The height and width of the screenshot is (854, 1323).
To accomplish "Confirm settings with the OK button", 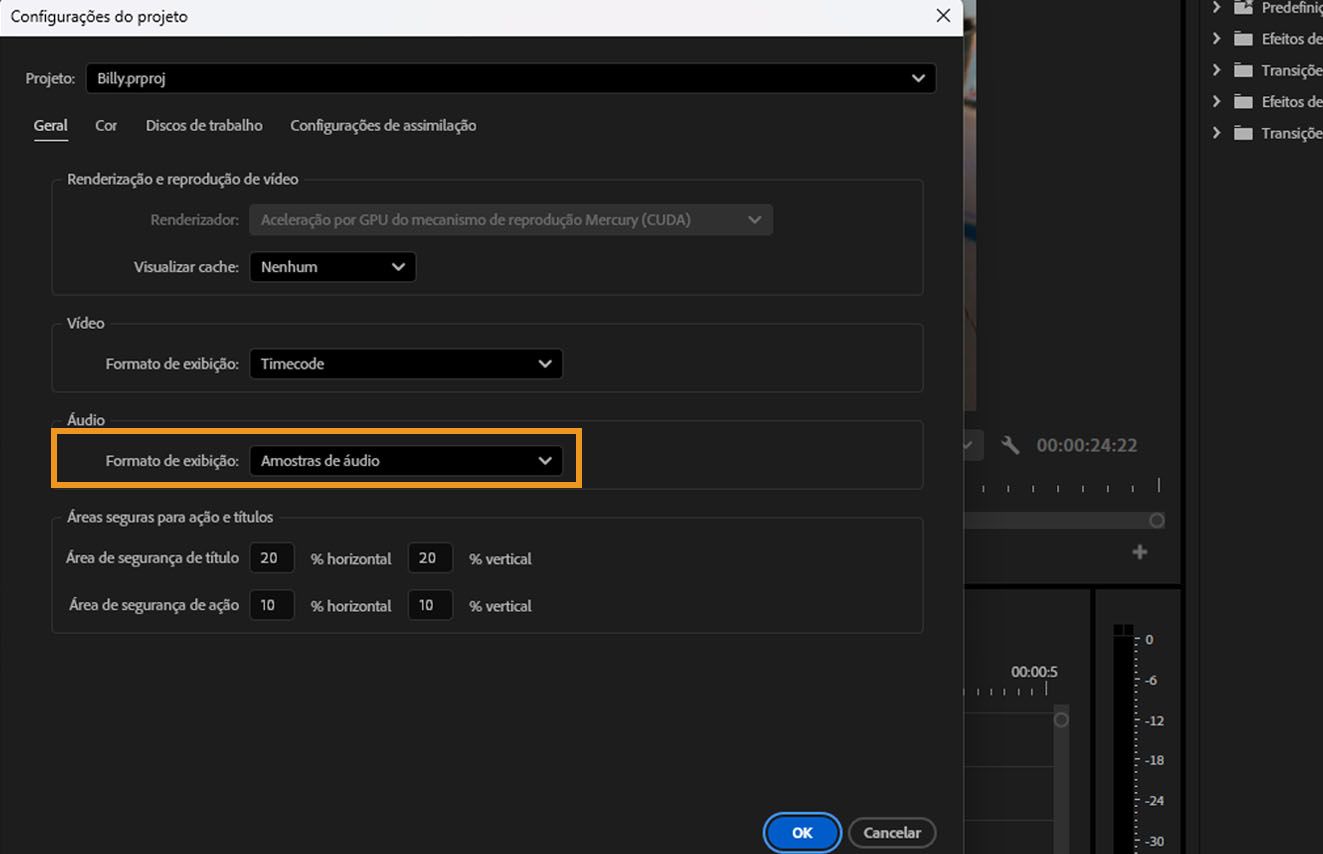I will pos(801,832).
